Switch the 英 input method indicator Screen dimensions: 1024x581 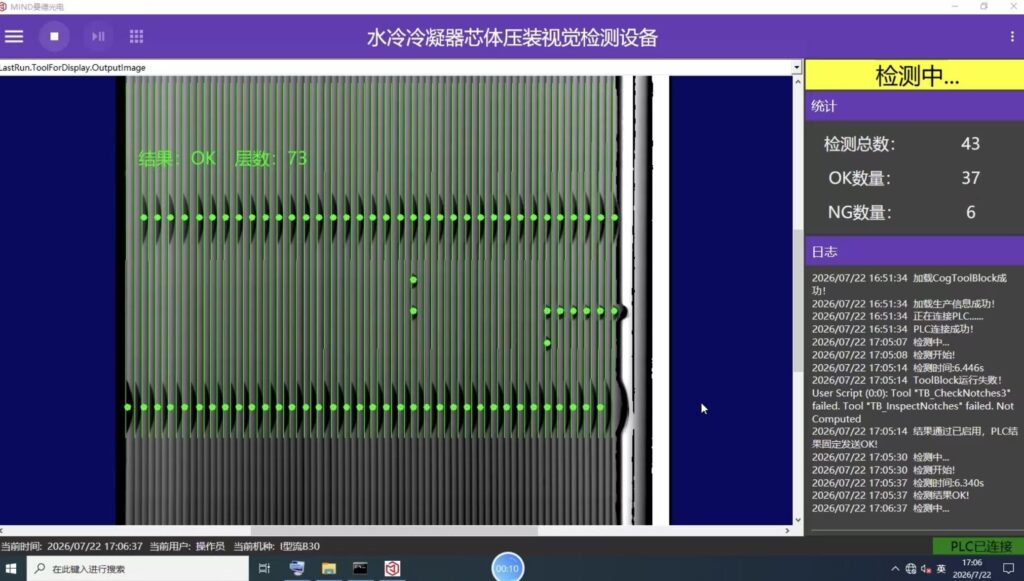941,569
